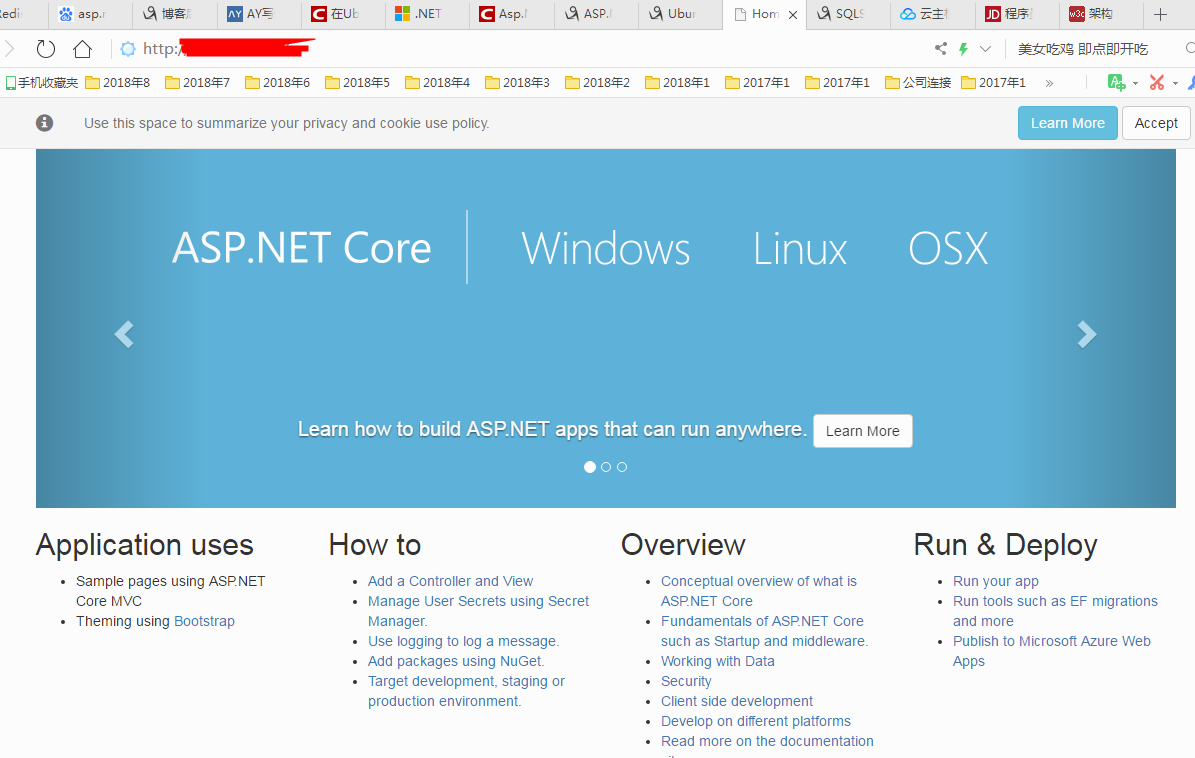The height and width of the screenshot is (758, 1195).
Task: Open the 2018年8 bookmark folder
Action: (x=117, y=82)
